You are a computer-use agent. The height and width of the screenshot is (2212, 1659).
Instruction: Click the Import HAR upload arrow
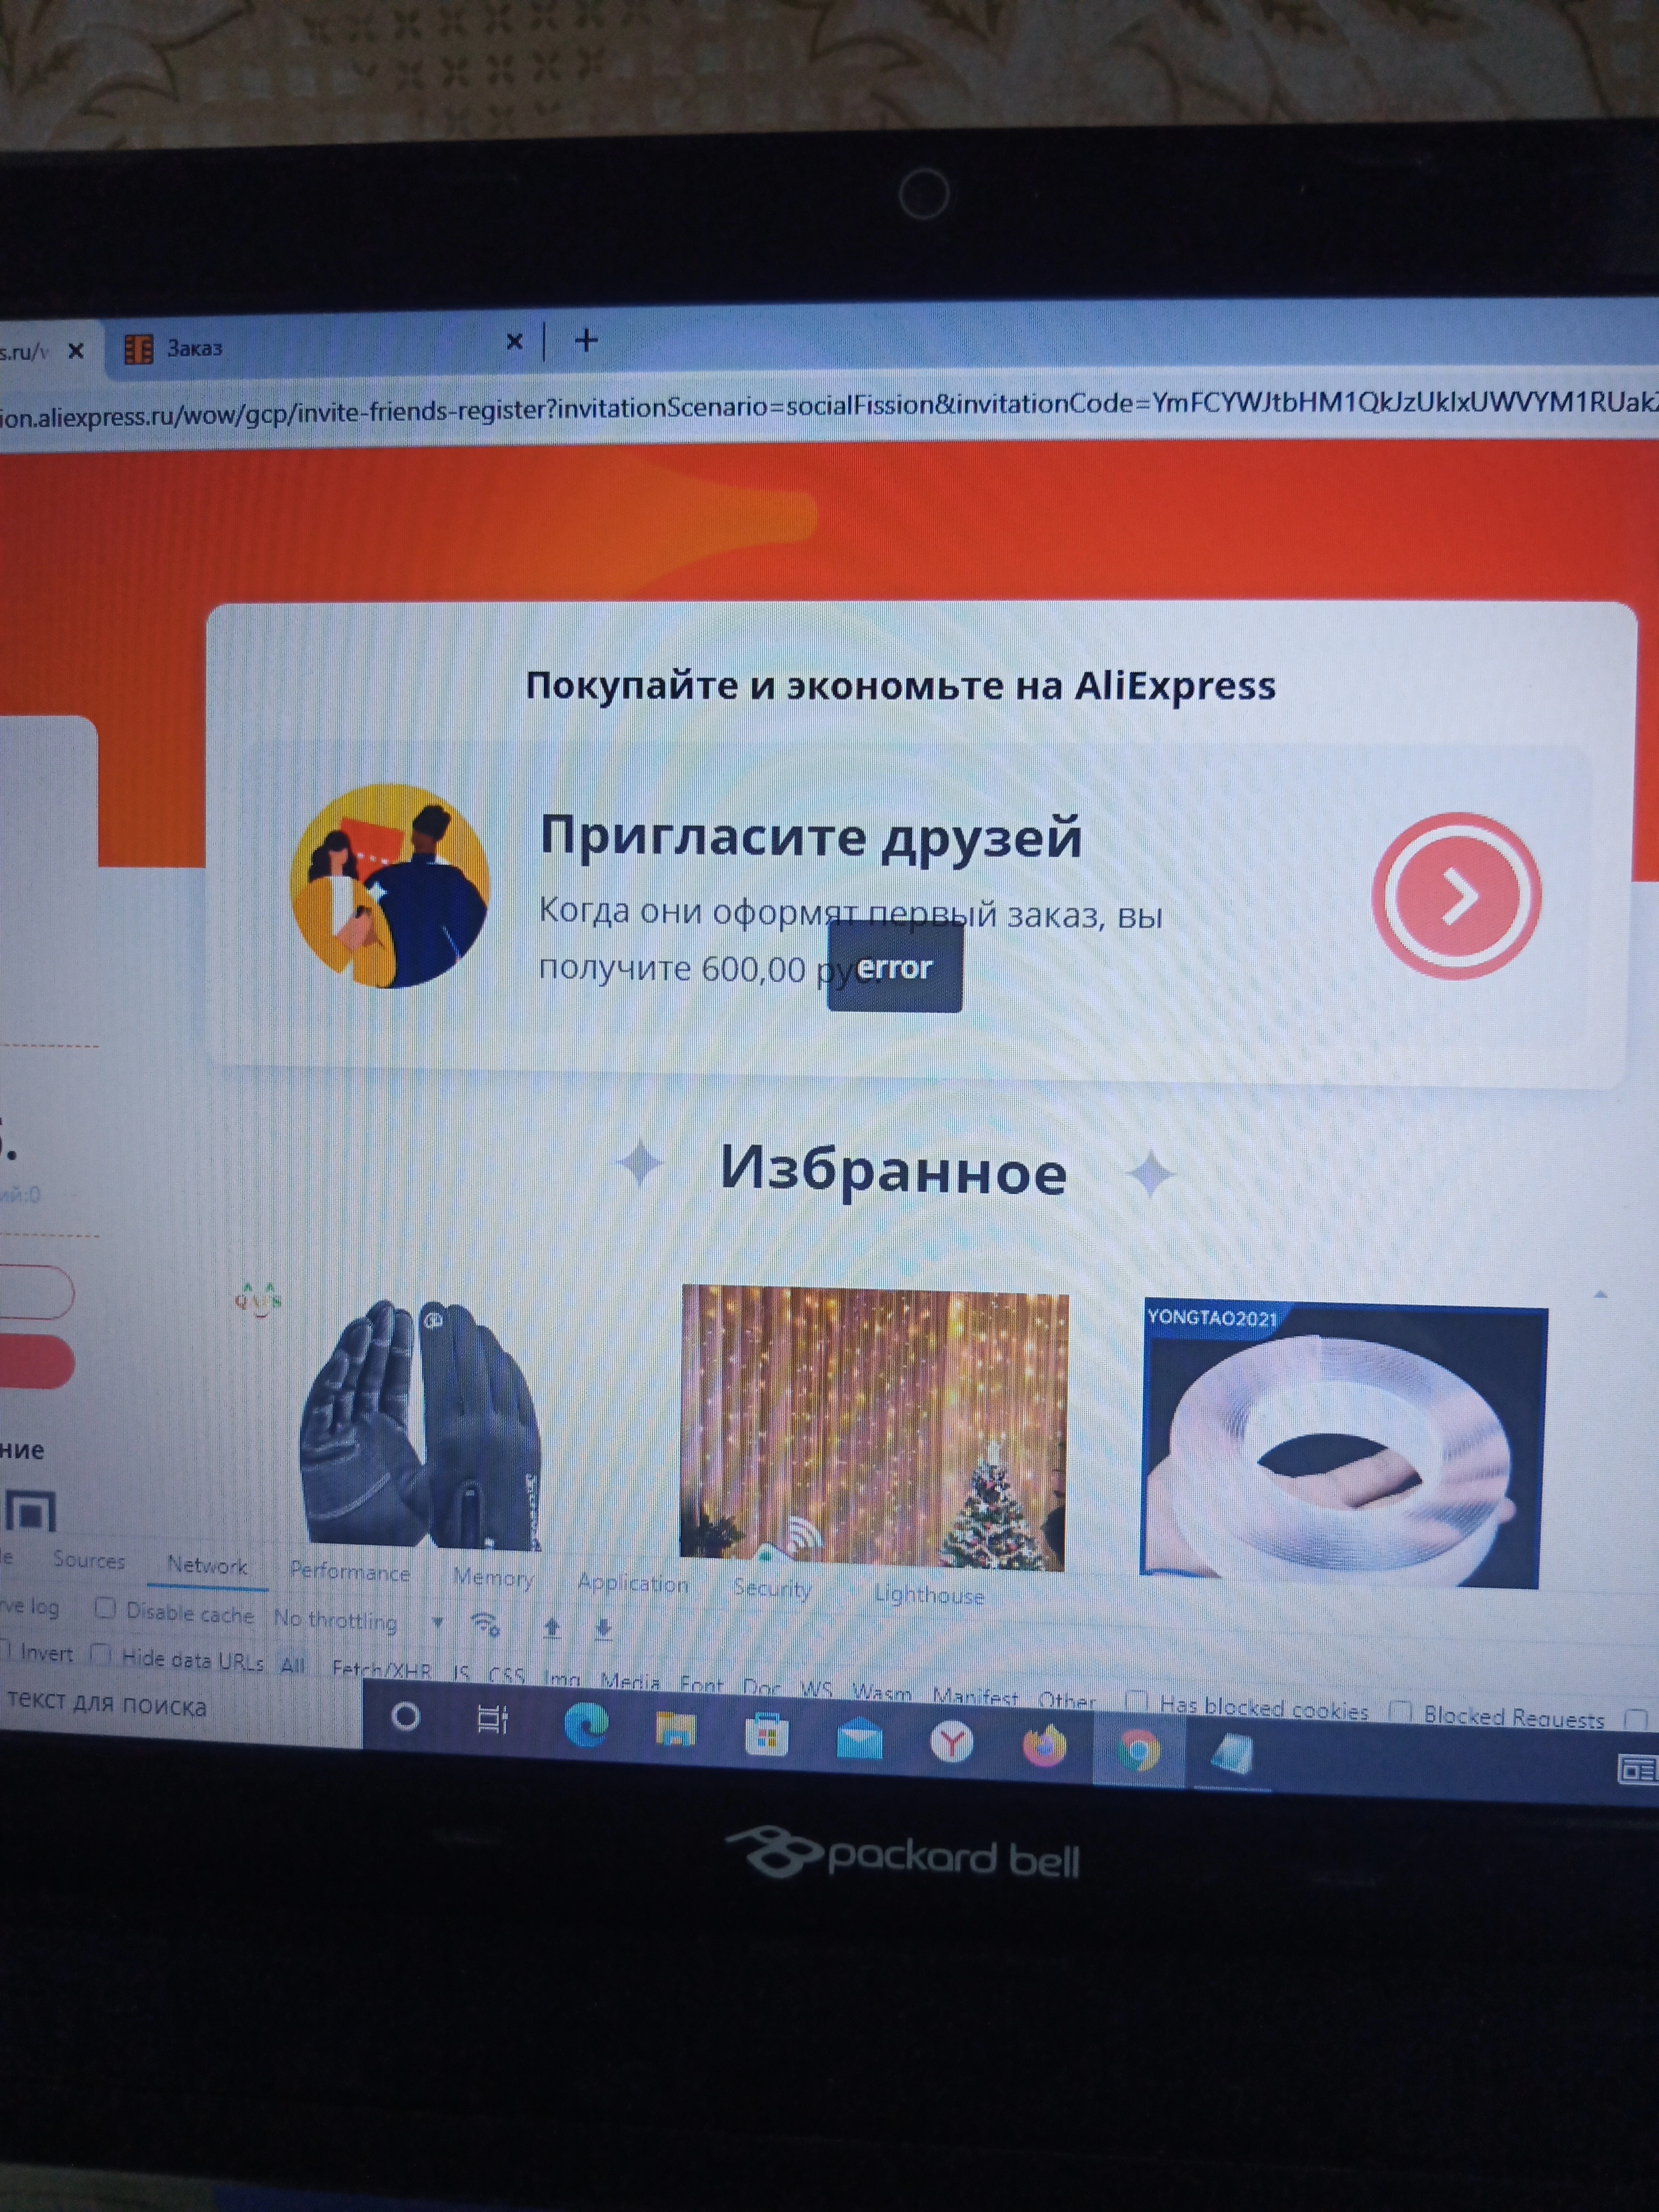(551, 1628)
